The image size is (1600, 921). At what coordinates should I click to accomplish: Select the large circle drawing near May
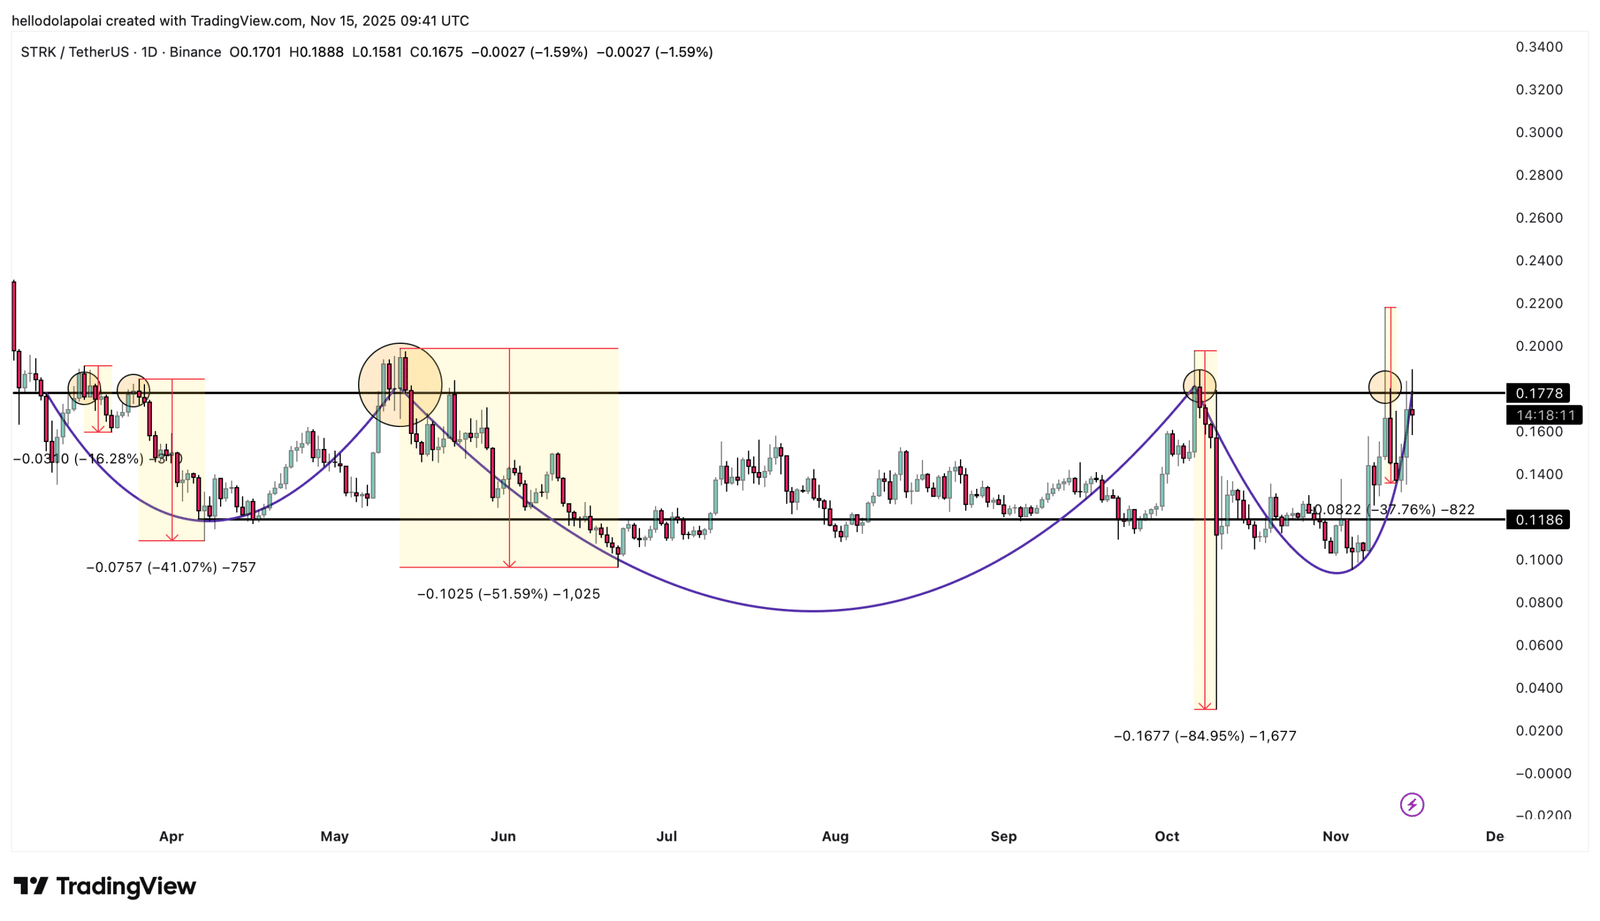point(400,385)
